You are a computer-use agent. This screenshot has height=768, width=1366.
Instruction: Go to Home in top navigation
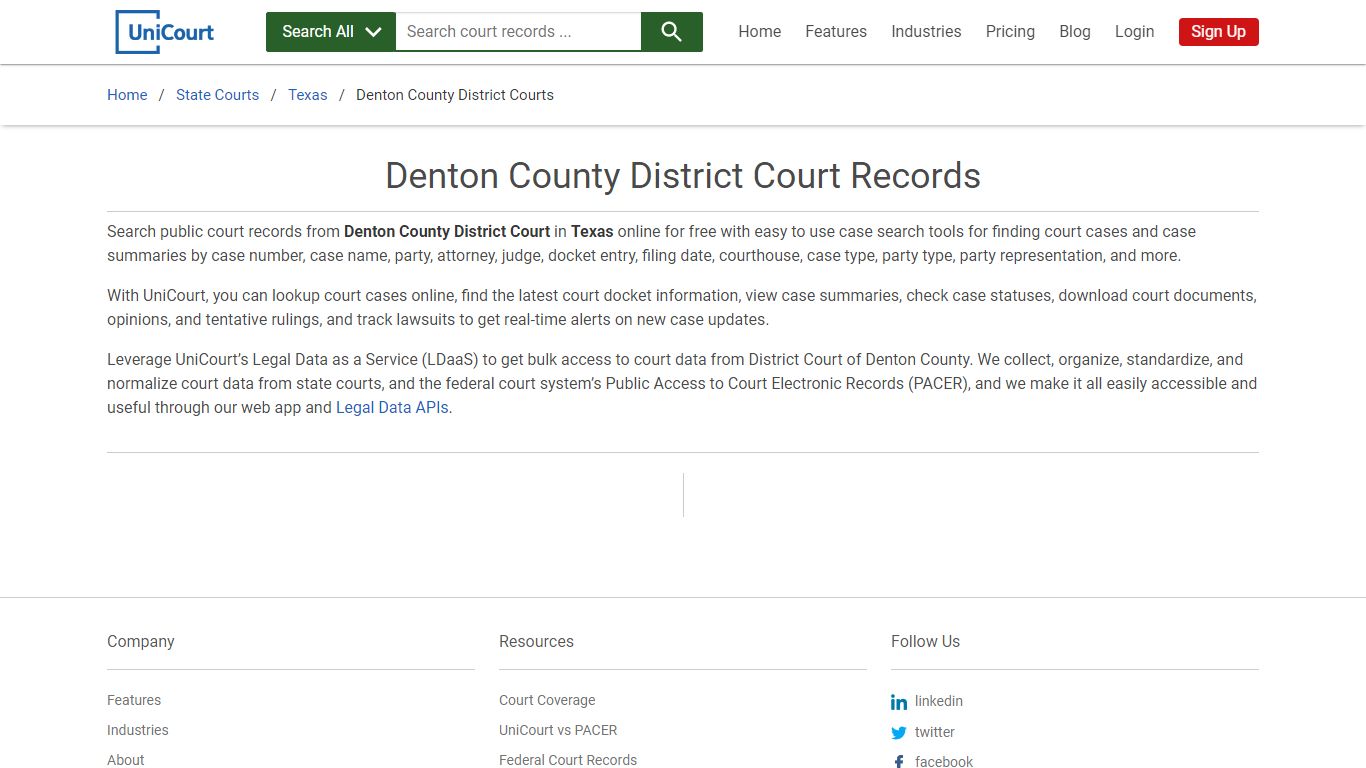[x=760, y=32]
